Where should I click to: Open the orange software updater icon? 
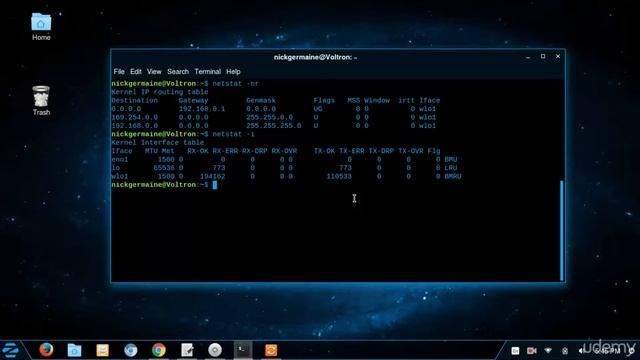pos(271,350)
